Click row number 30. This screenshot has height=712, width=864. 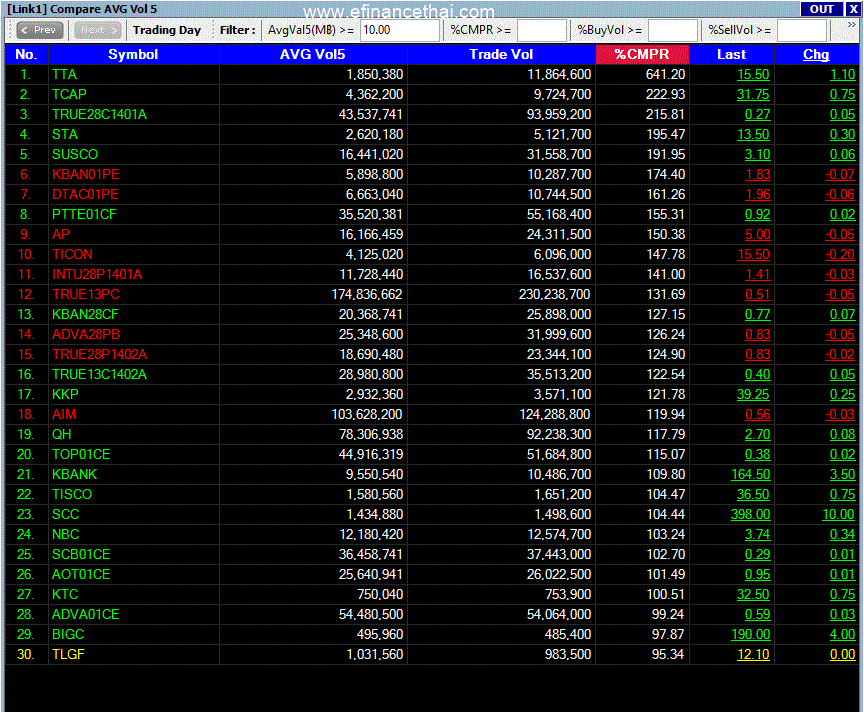[x=26, y=655]
